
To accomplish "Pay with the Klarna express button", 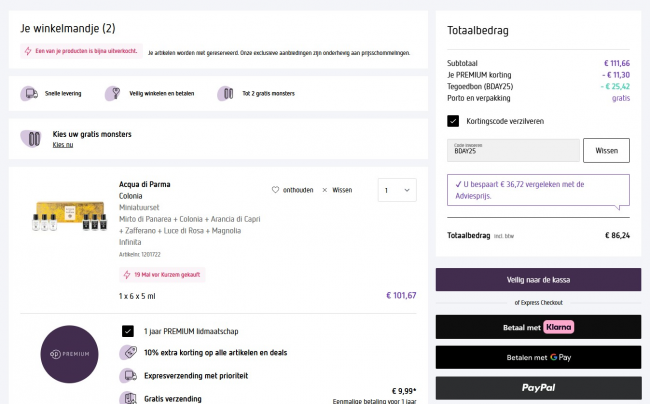I will (x=538, y=327).
